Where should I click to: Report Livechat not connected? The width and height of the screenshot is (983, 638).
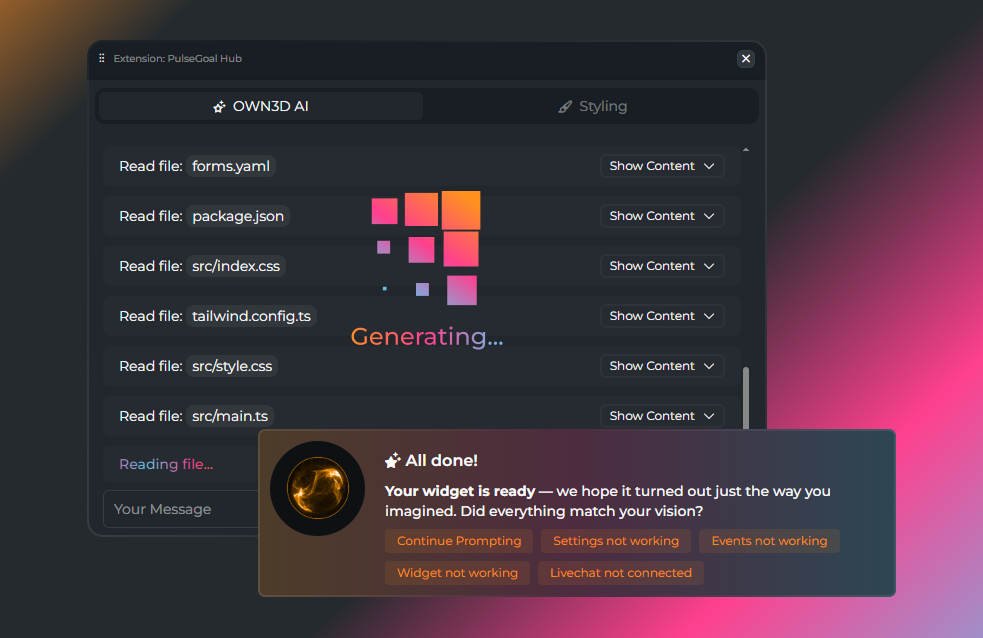pyautogui.click(x=620, y=573)
